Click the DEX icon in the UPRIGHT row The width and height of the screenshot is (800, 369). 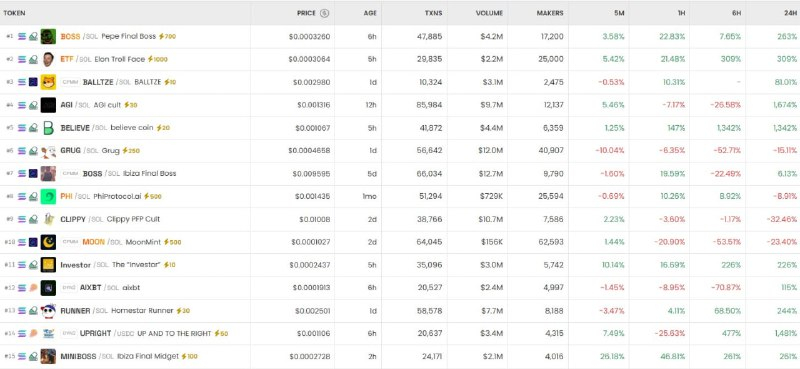pyautogui.click(x=33, y=333)
